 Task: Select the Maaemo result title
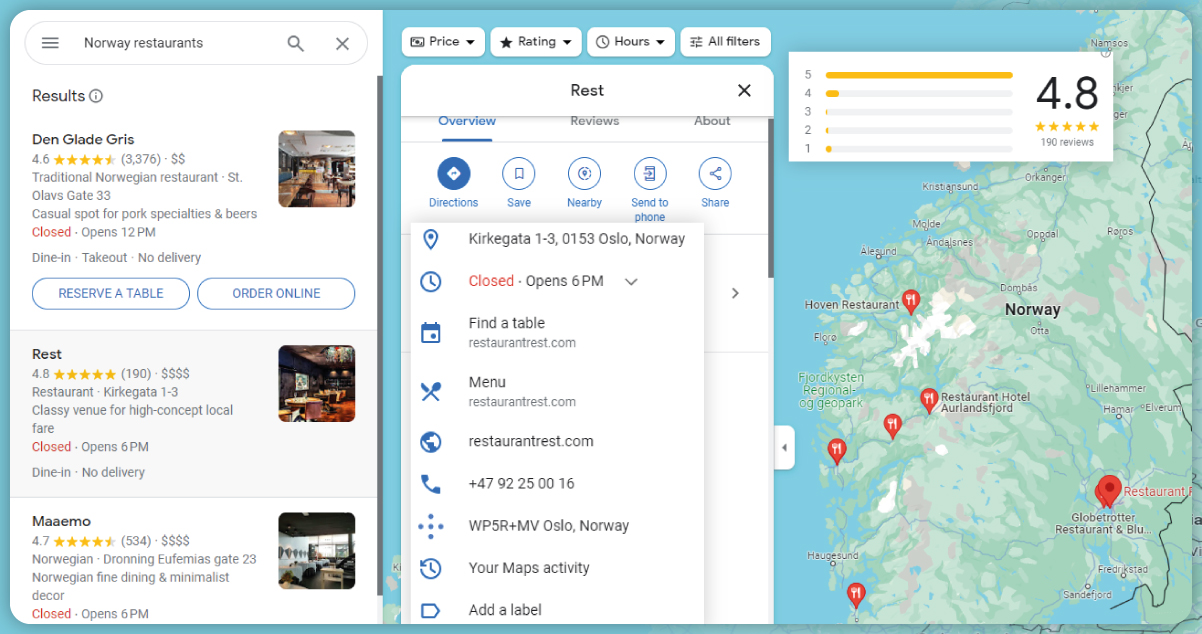[x=61, y=521]
